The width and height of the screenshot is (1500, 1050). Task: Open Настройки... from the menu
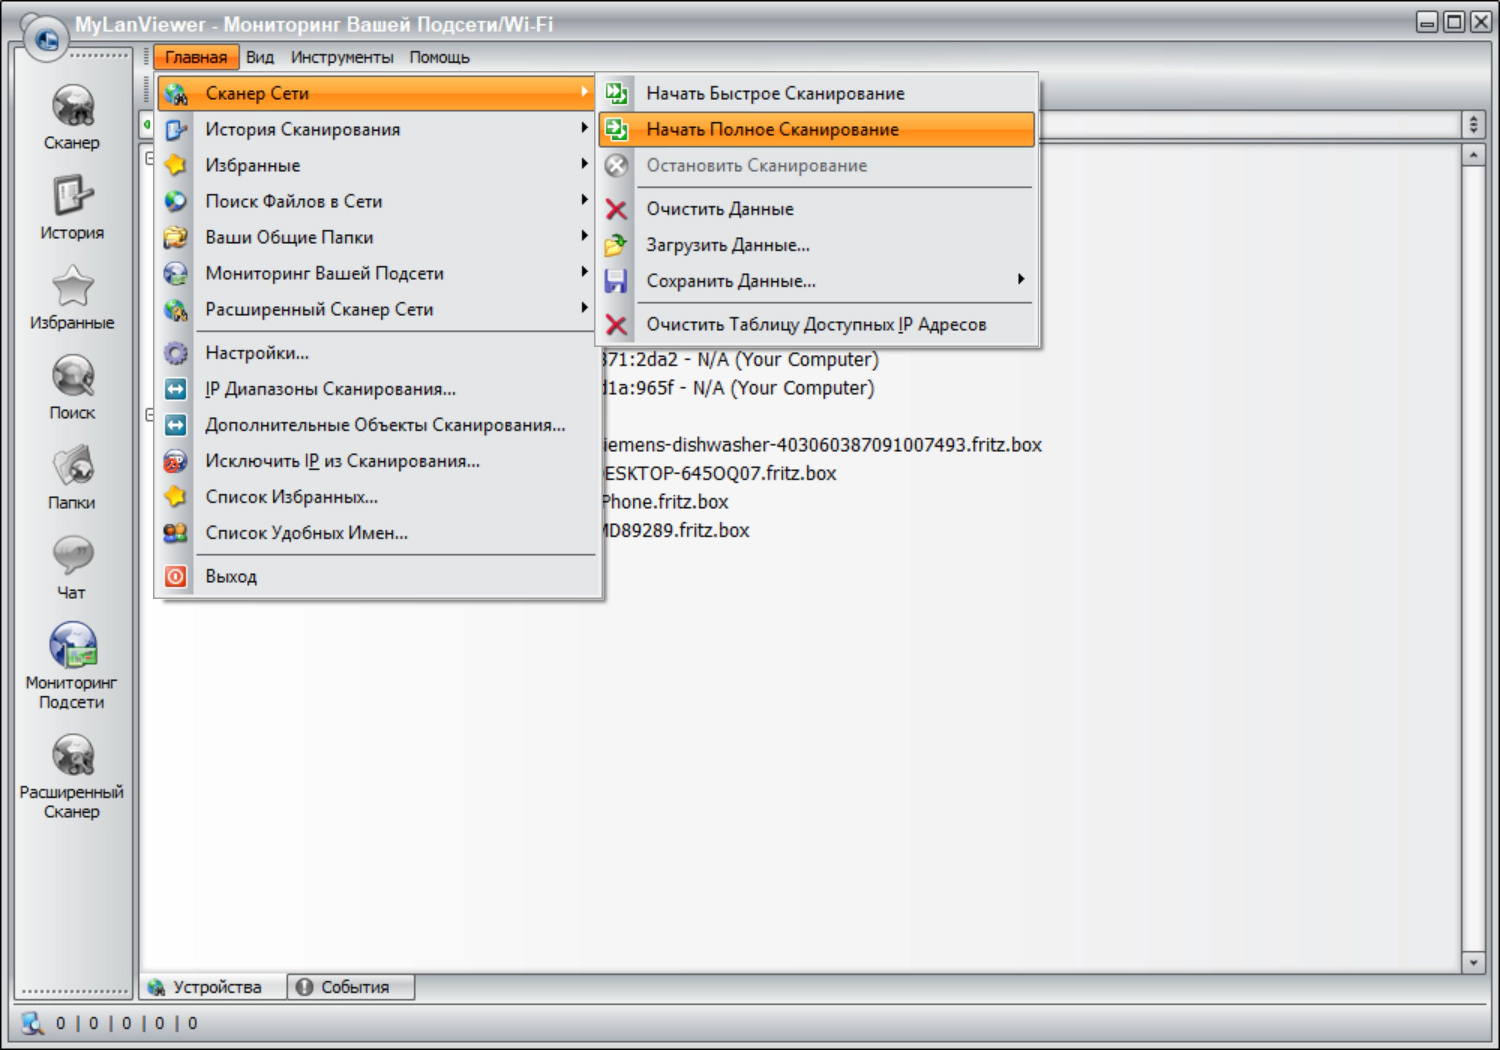(257, 353)
